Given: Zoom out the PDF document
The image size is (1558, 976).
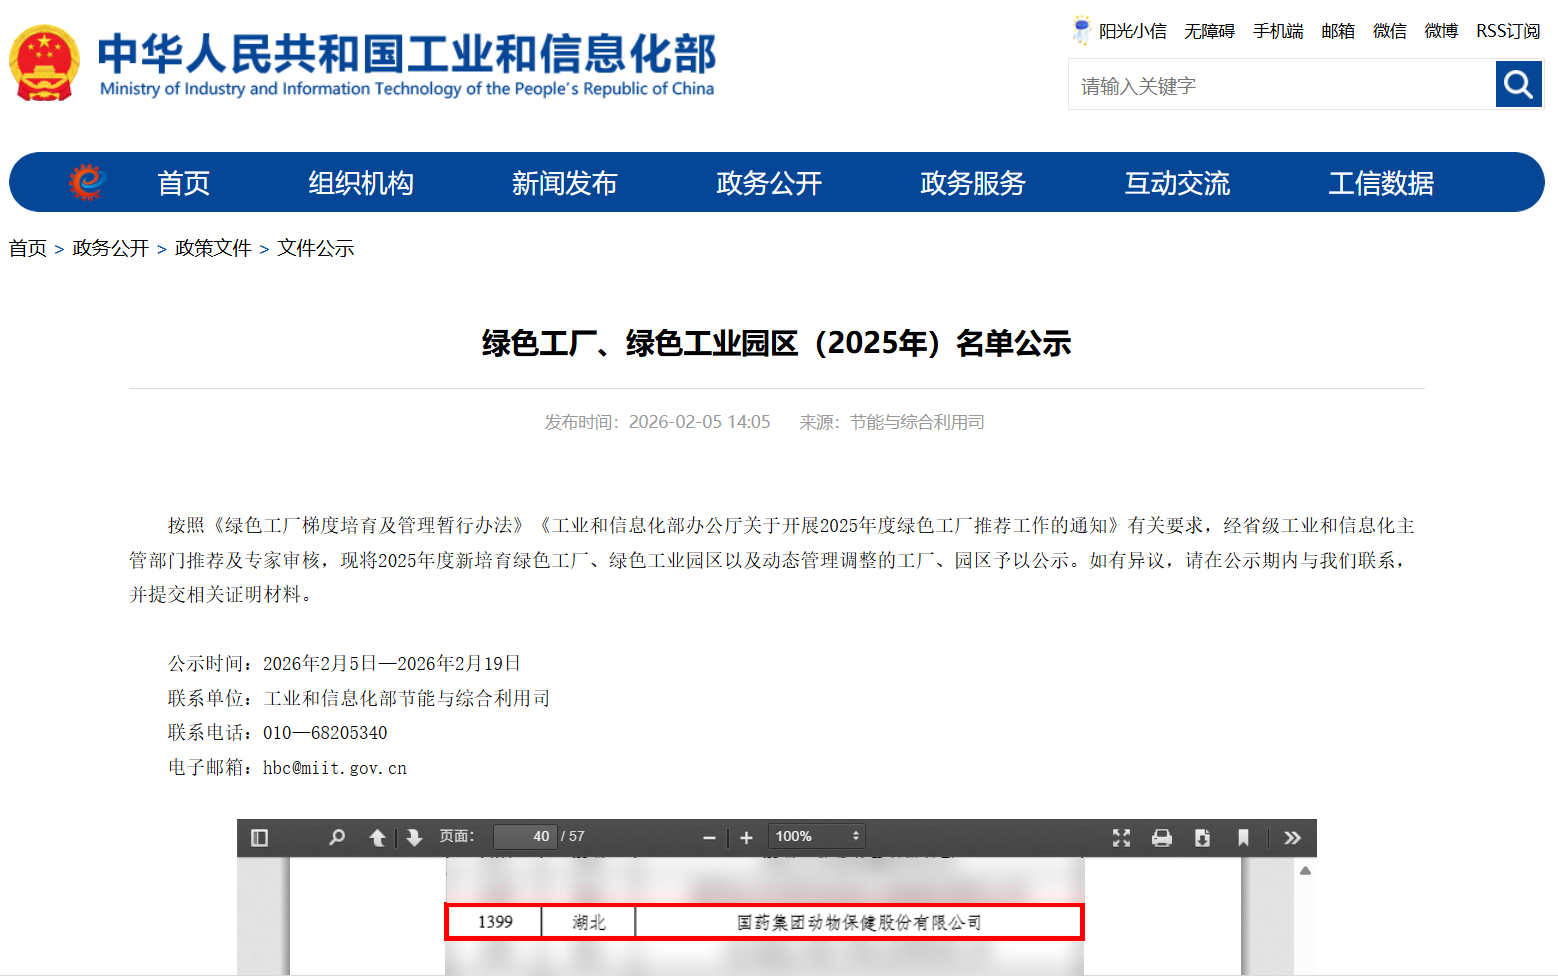Looking at the screenshot, I should 709,838.
